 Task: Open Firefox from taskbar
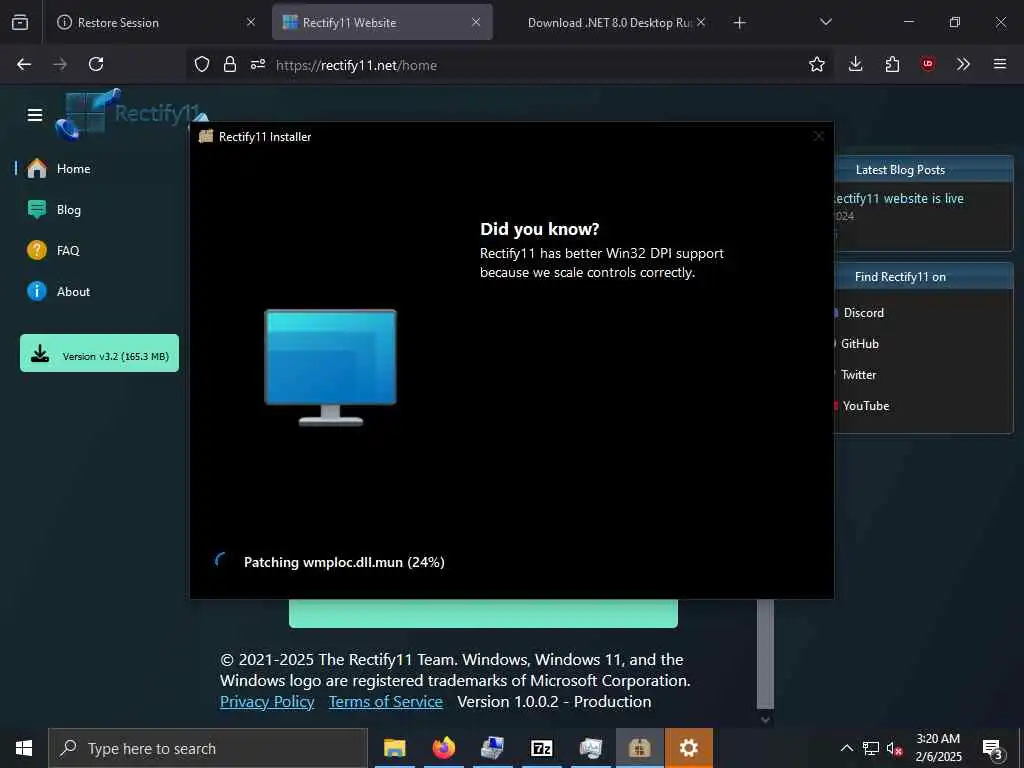[x=443, y=748]
